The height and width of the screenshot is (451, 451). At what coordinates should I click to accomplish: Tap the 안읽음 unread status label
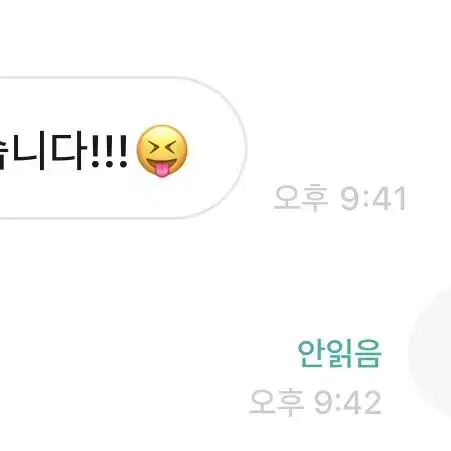tap(339, 354)
